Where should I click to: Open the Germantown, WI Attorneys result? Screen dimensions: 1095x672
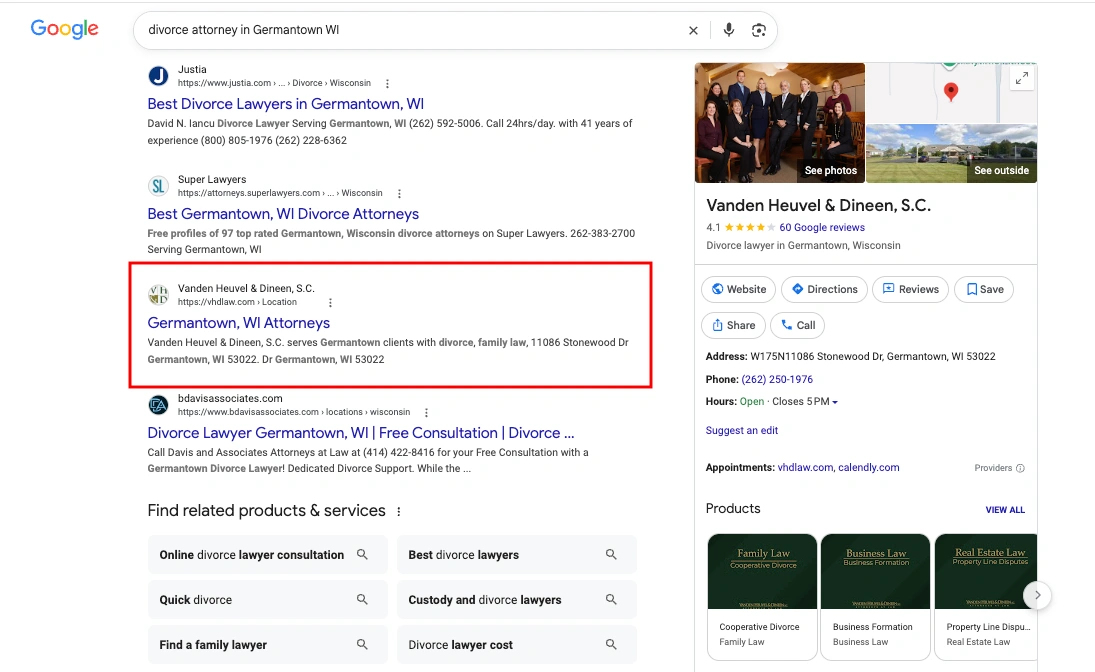tap(239, 323)
